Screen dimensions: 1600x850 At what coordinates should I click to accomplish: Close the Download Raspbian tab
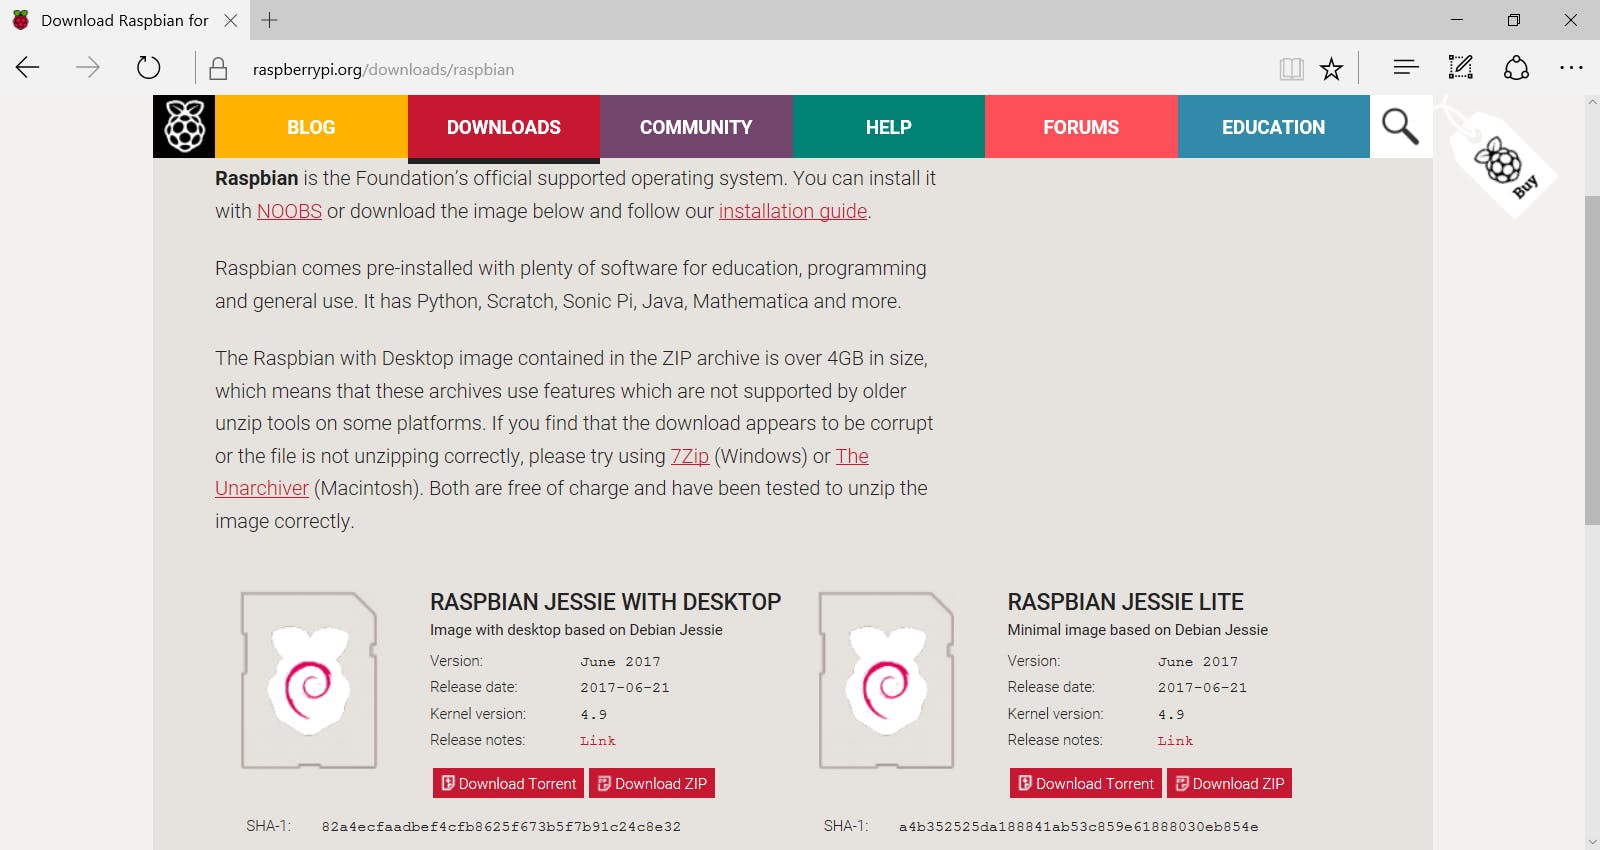pyautogui.click(x=231, y=20)
